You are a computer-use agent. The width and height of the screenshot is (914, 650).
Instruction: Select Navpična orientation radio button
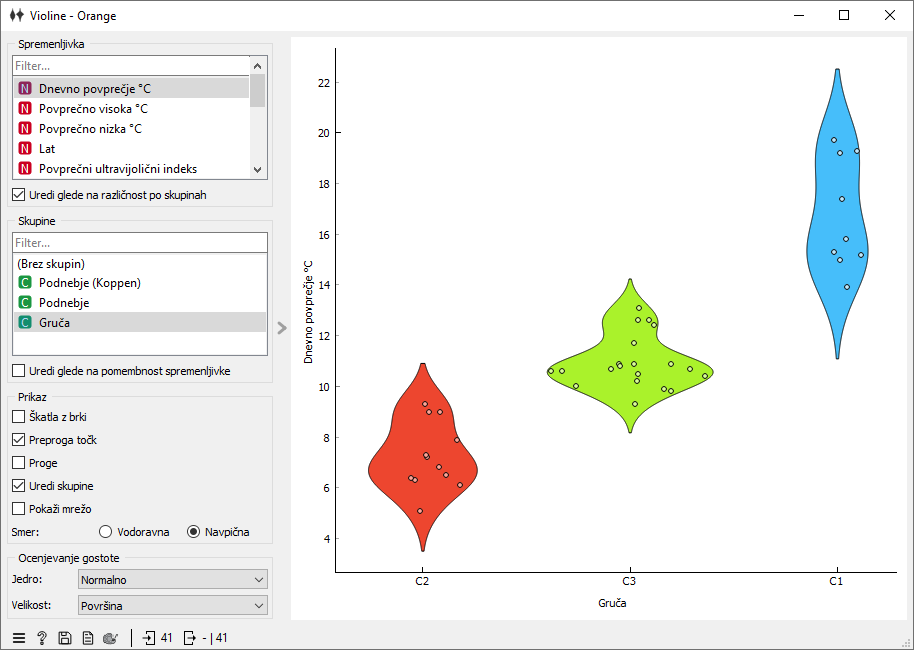pyautogui.click(x=218, y=532)
